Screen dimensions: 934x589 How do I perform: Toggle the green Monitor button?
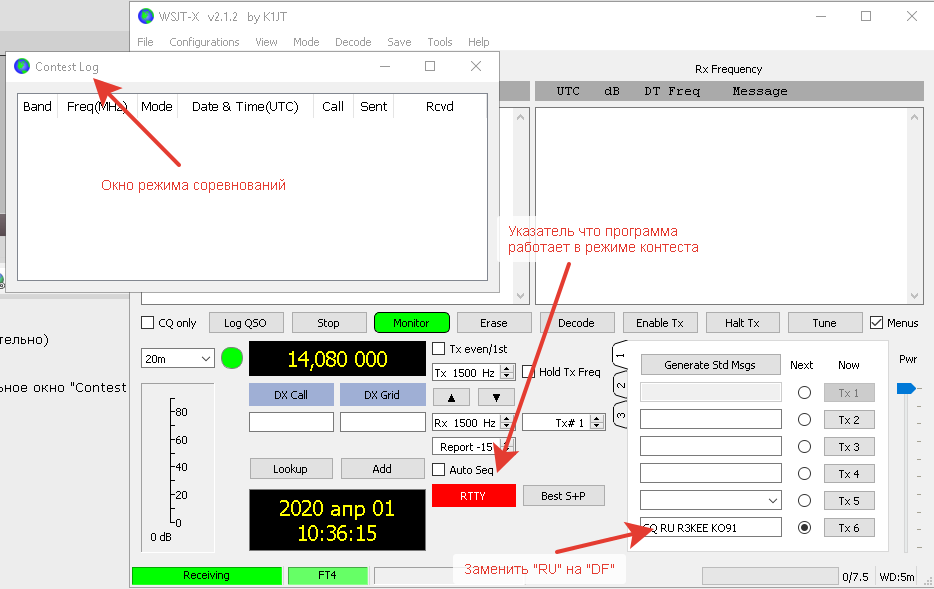(411, 323)
